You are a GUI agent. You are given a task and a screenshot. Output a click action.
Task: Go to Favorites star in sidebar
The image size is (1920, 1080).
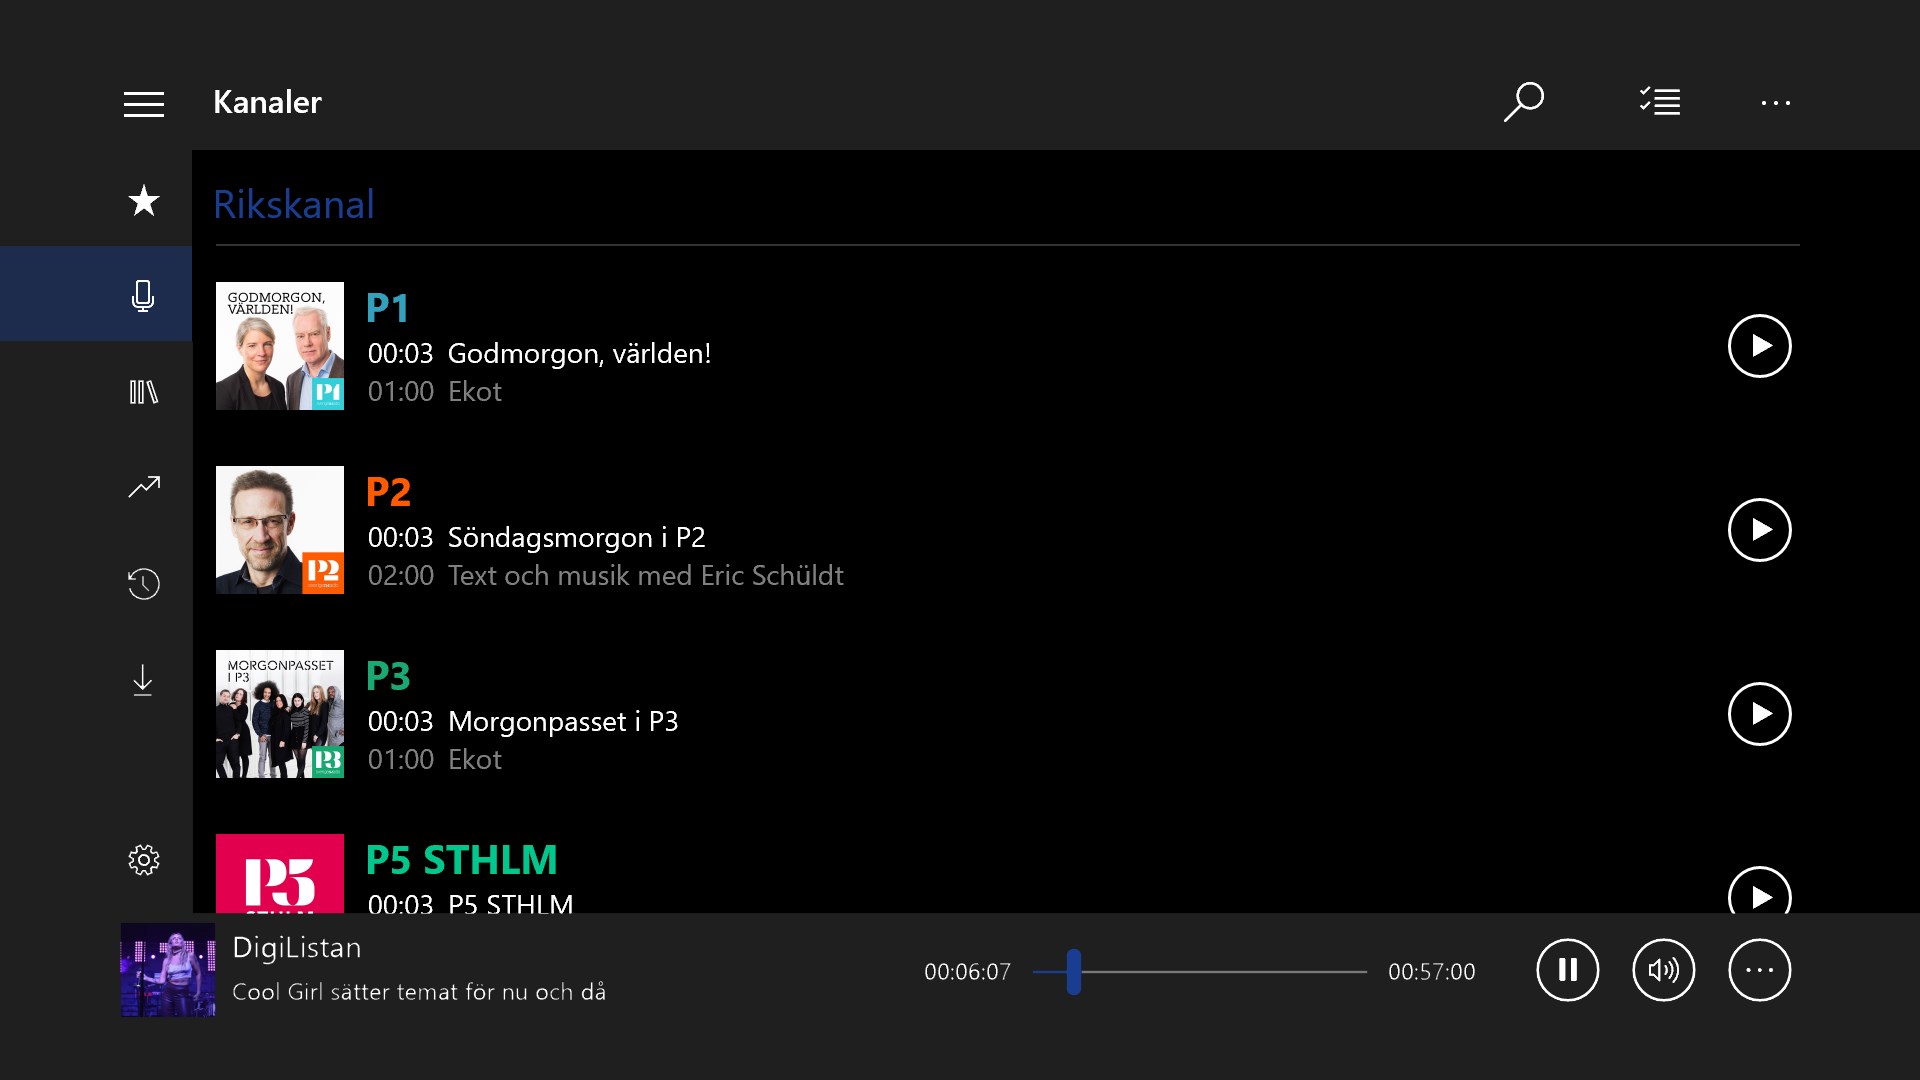(144, 201)
